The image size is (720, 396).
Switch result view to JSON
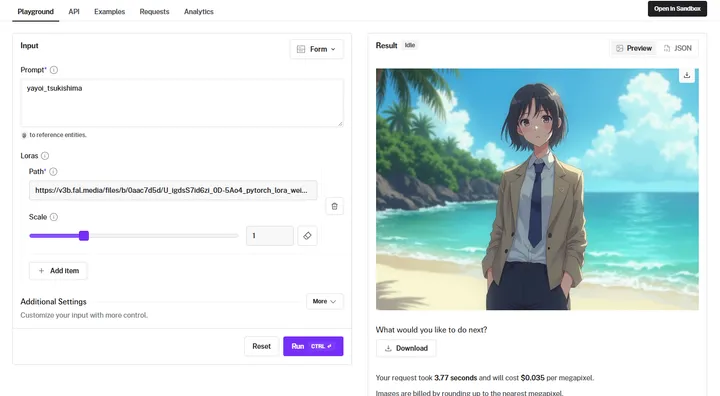tap(677, 48)
